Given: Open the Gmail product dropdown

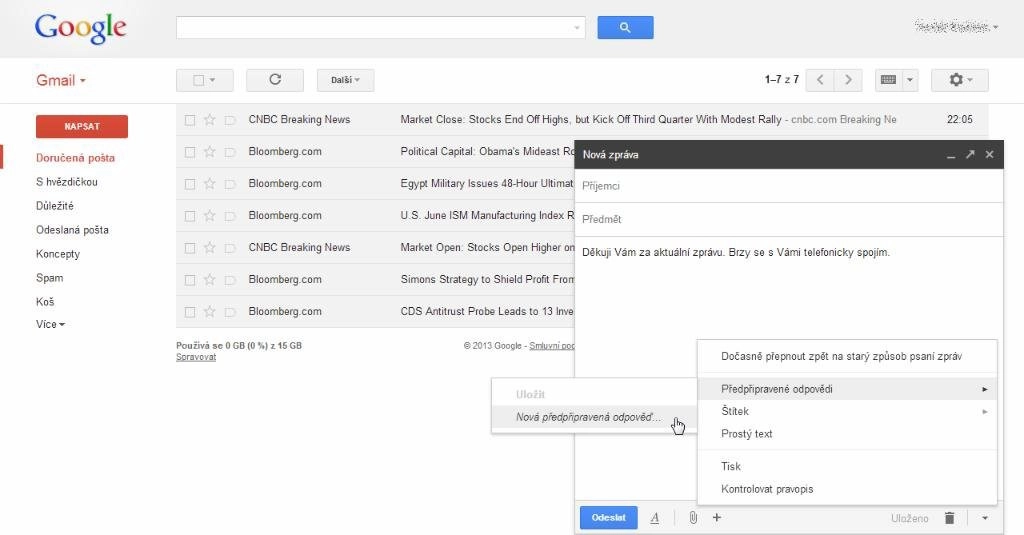Looking at the screenshot, I should 61,80.
